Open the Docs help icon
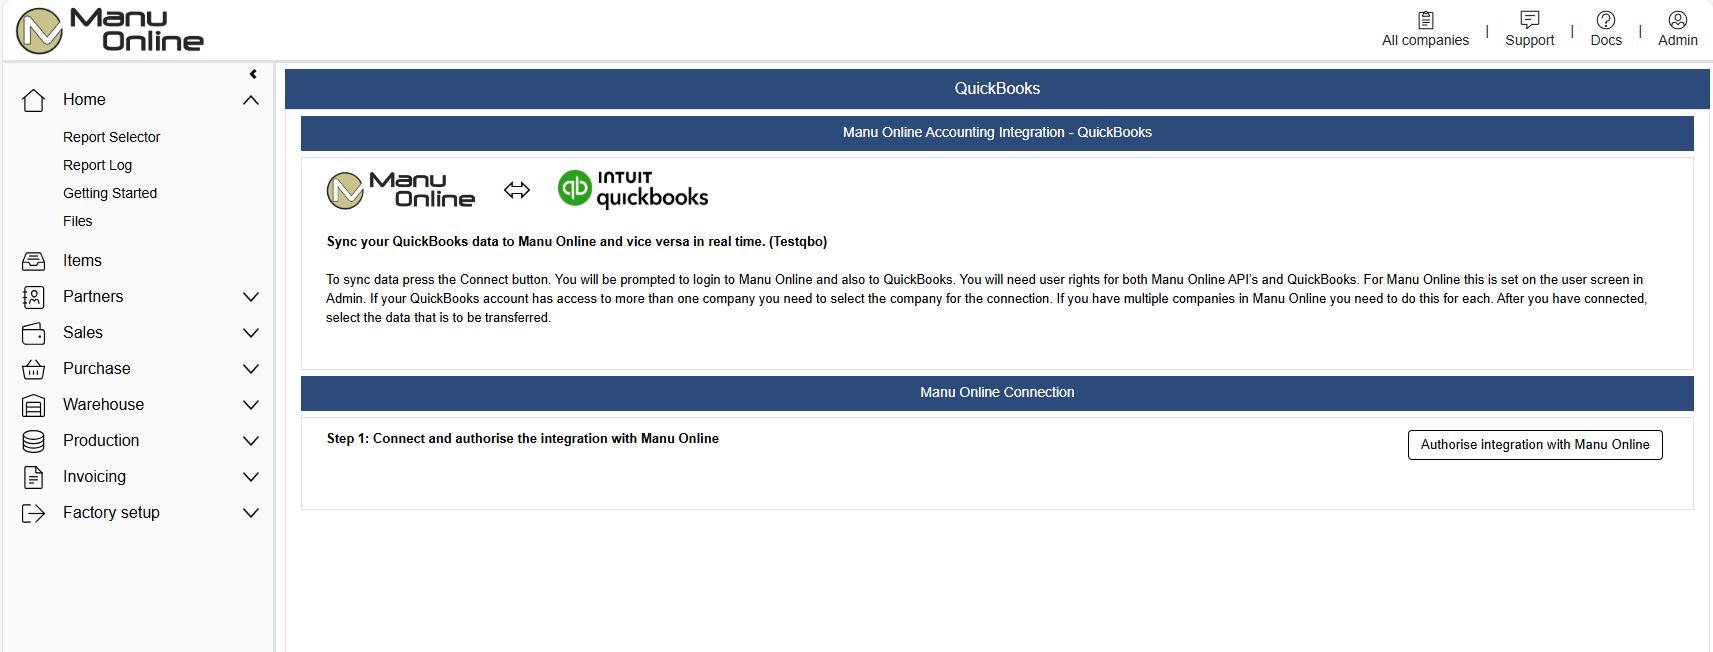 click(1606, 20)
